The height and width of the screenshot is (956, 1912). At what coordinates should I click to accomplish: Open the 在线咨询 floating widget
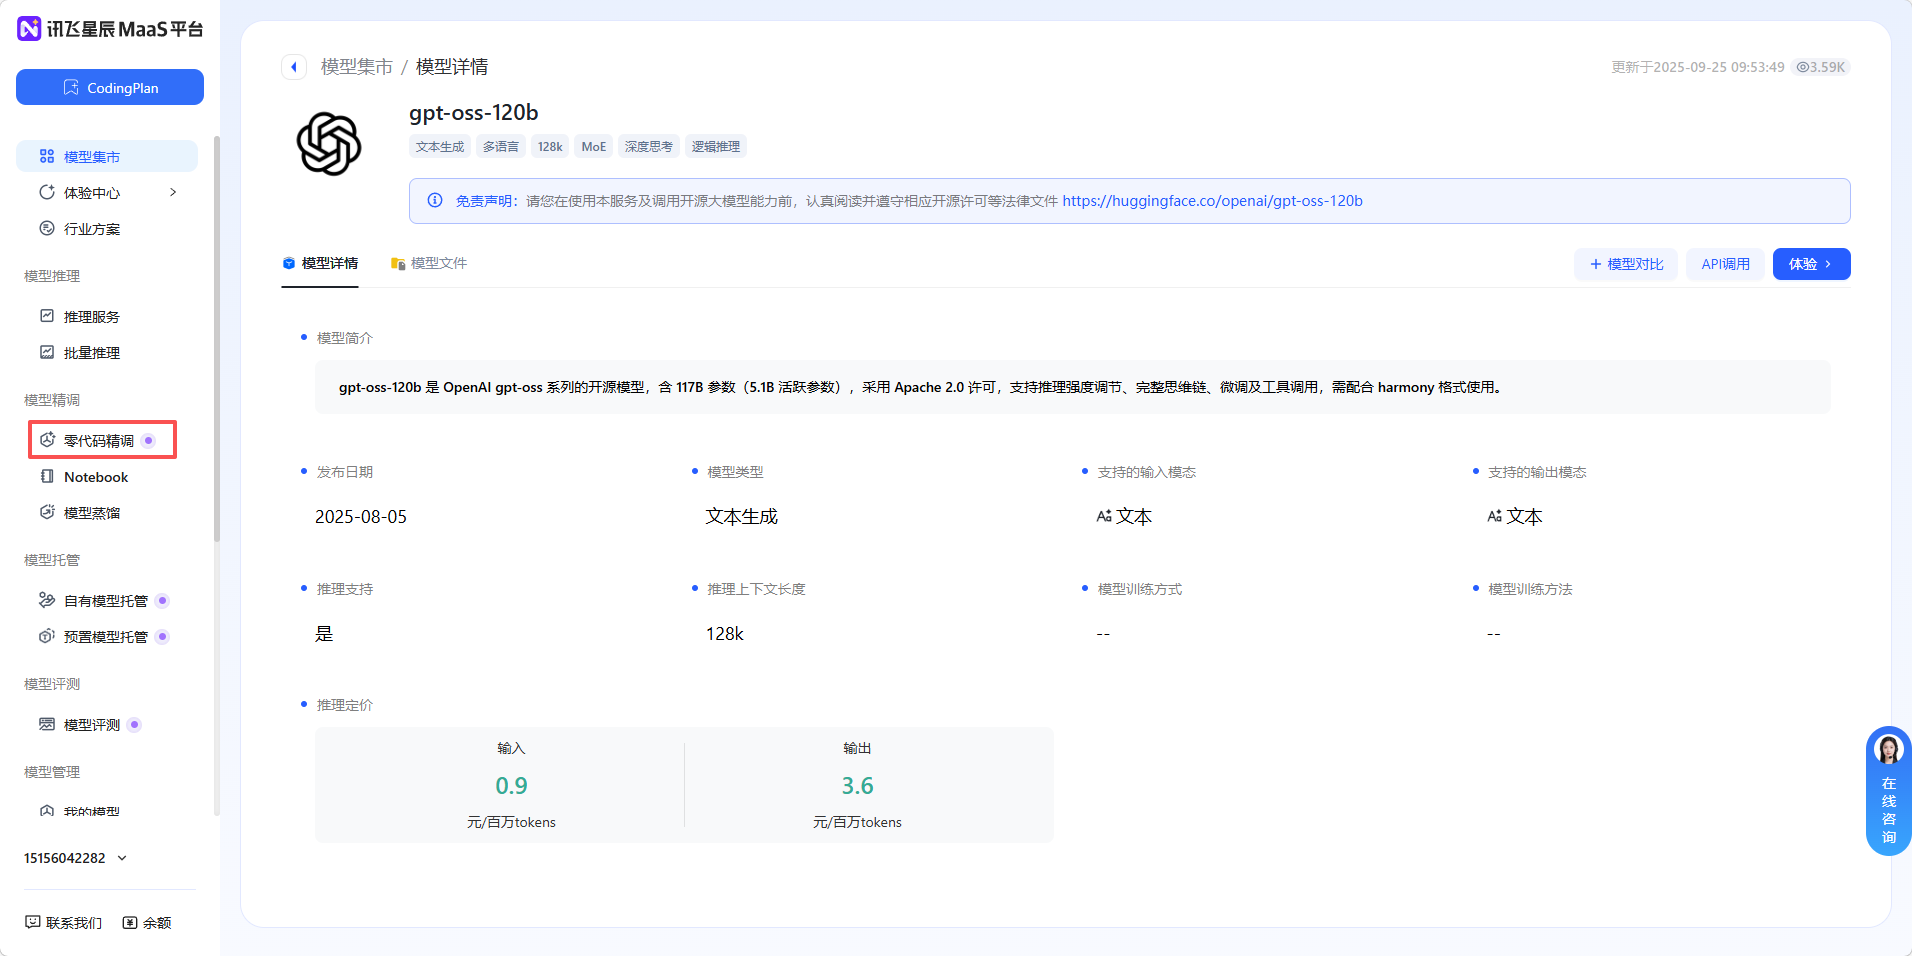coord(1889,791)
